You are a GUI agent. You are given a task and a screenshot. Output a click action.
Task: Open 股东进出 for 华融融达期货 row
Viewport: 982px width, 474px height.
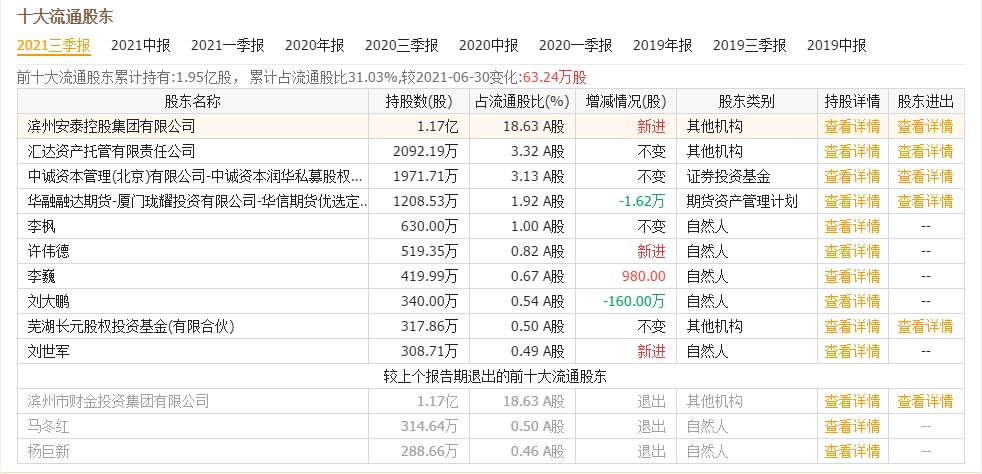925,202
